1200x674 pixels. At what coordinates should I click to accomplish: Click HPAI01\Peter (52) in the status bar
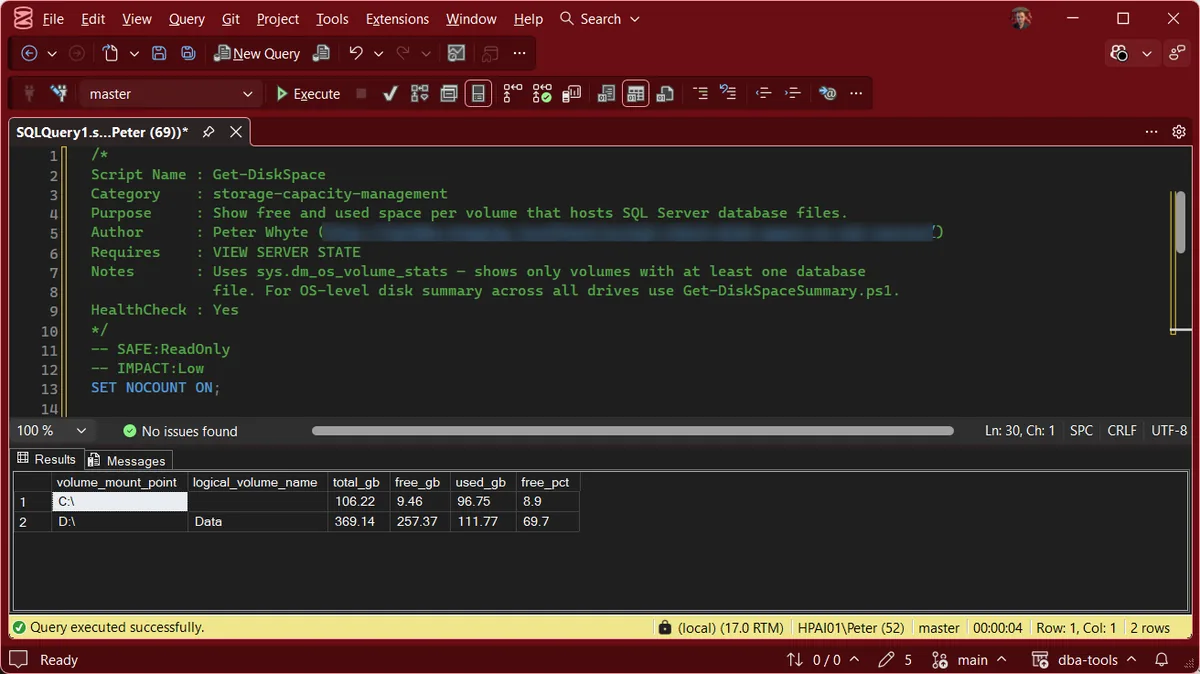(851, 627)
